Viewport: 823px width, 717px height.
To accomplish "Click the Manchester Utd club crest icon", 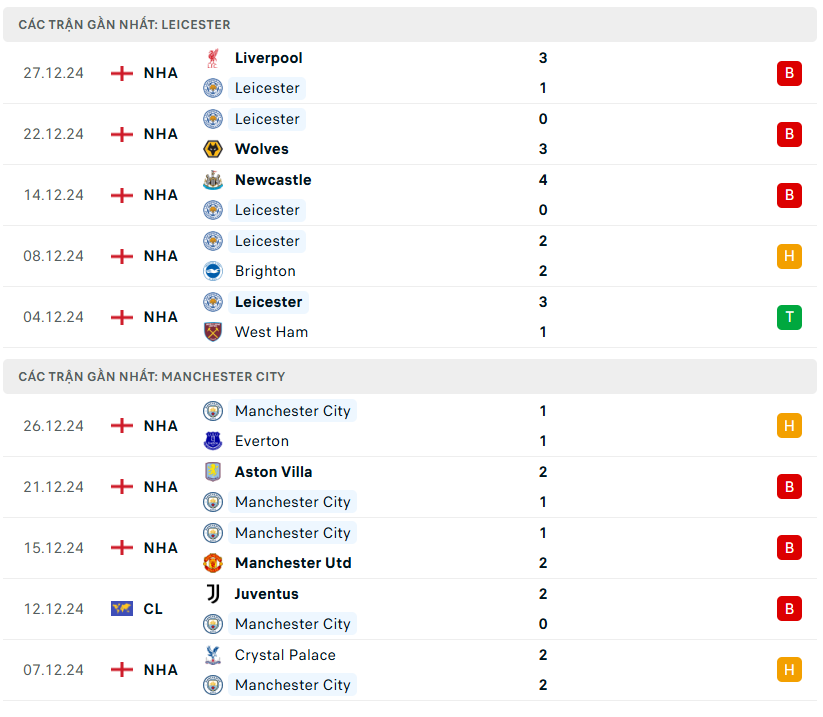I will pyautogui.click(x=212, y=563).
